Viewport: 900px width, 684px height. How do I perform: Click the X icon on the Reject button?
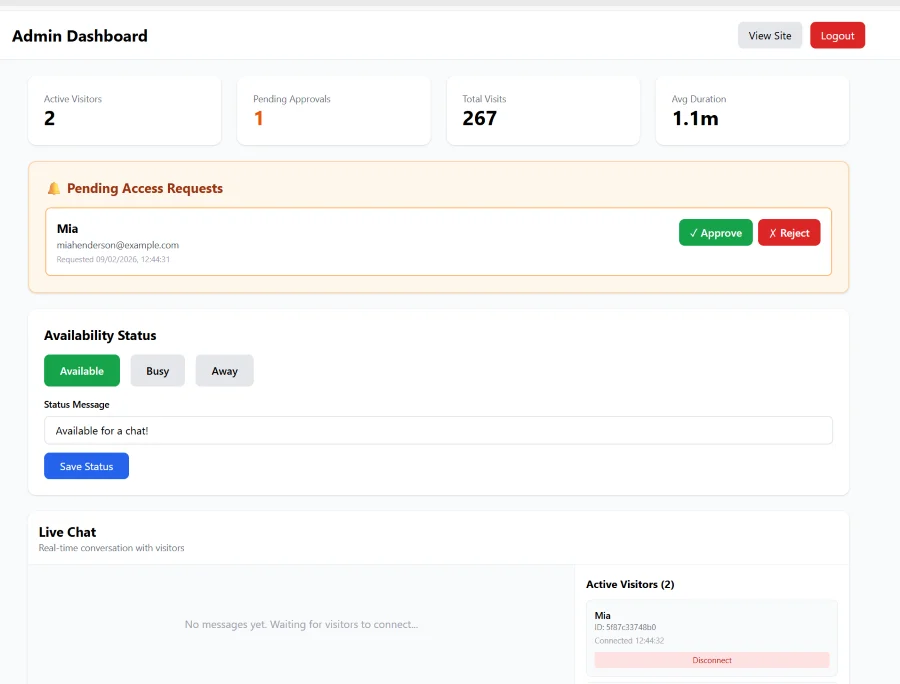(771, 232)
